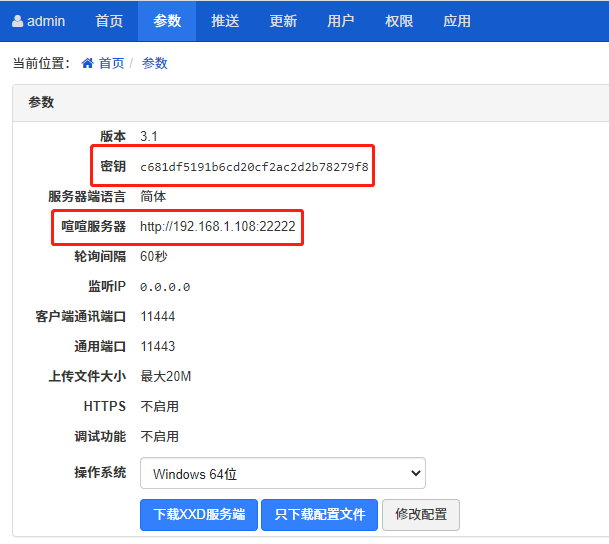Screen dimensions: 609x544
Task: Click the 修改配置 button
Action: [421, 515]
